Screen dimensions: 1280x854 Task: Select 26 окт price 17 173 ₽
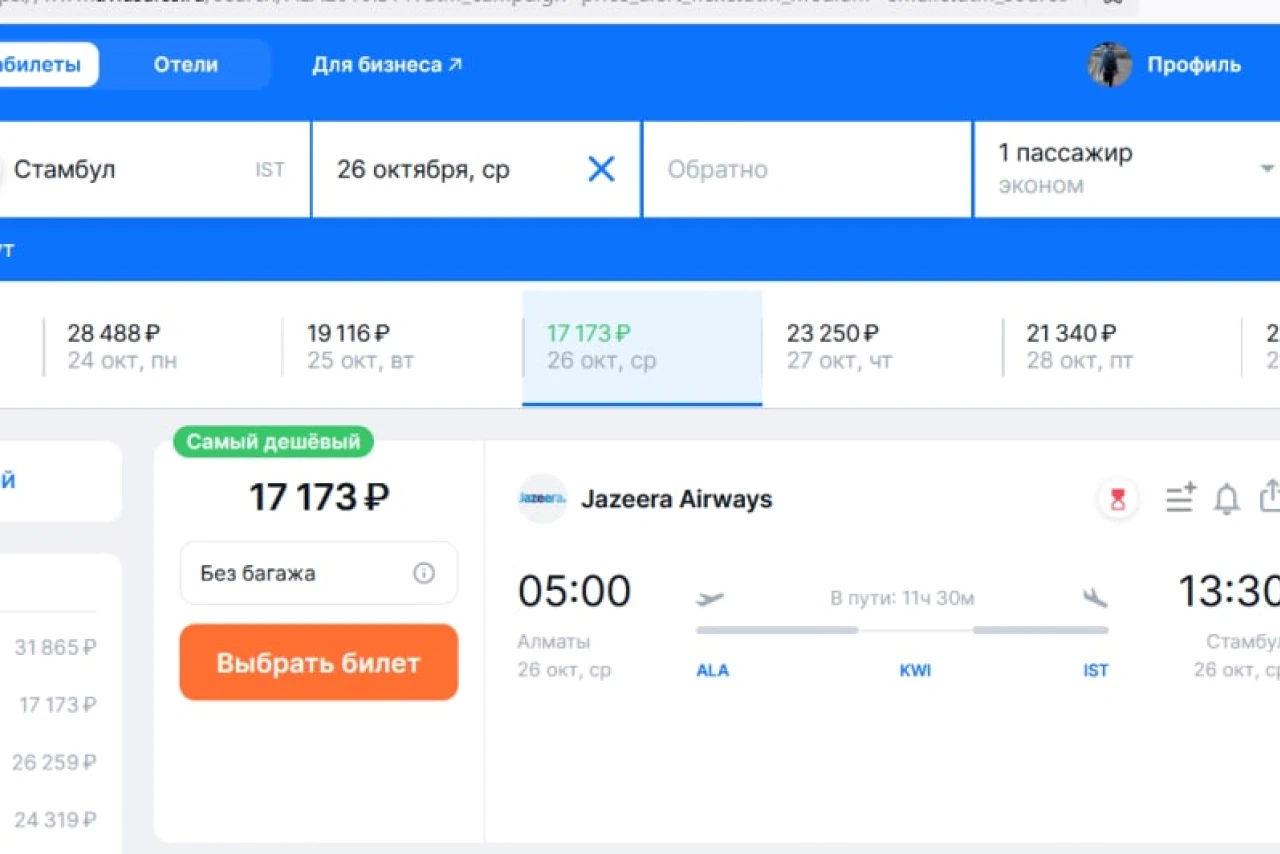point(642,347)
